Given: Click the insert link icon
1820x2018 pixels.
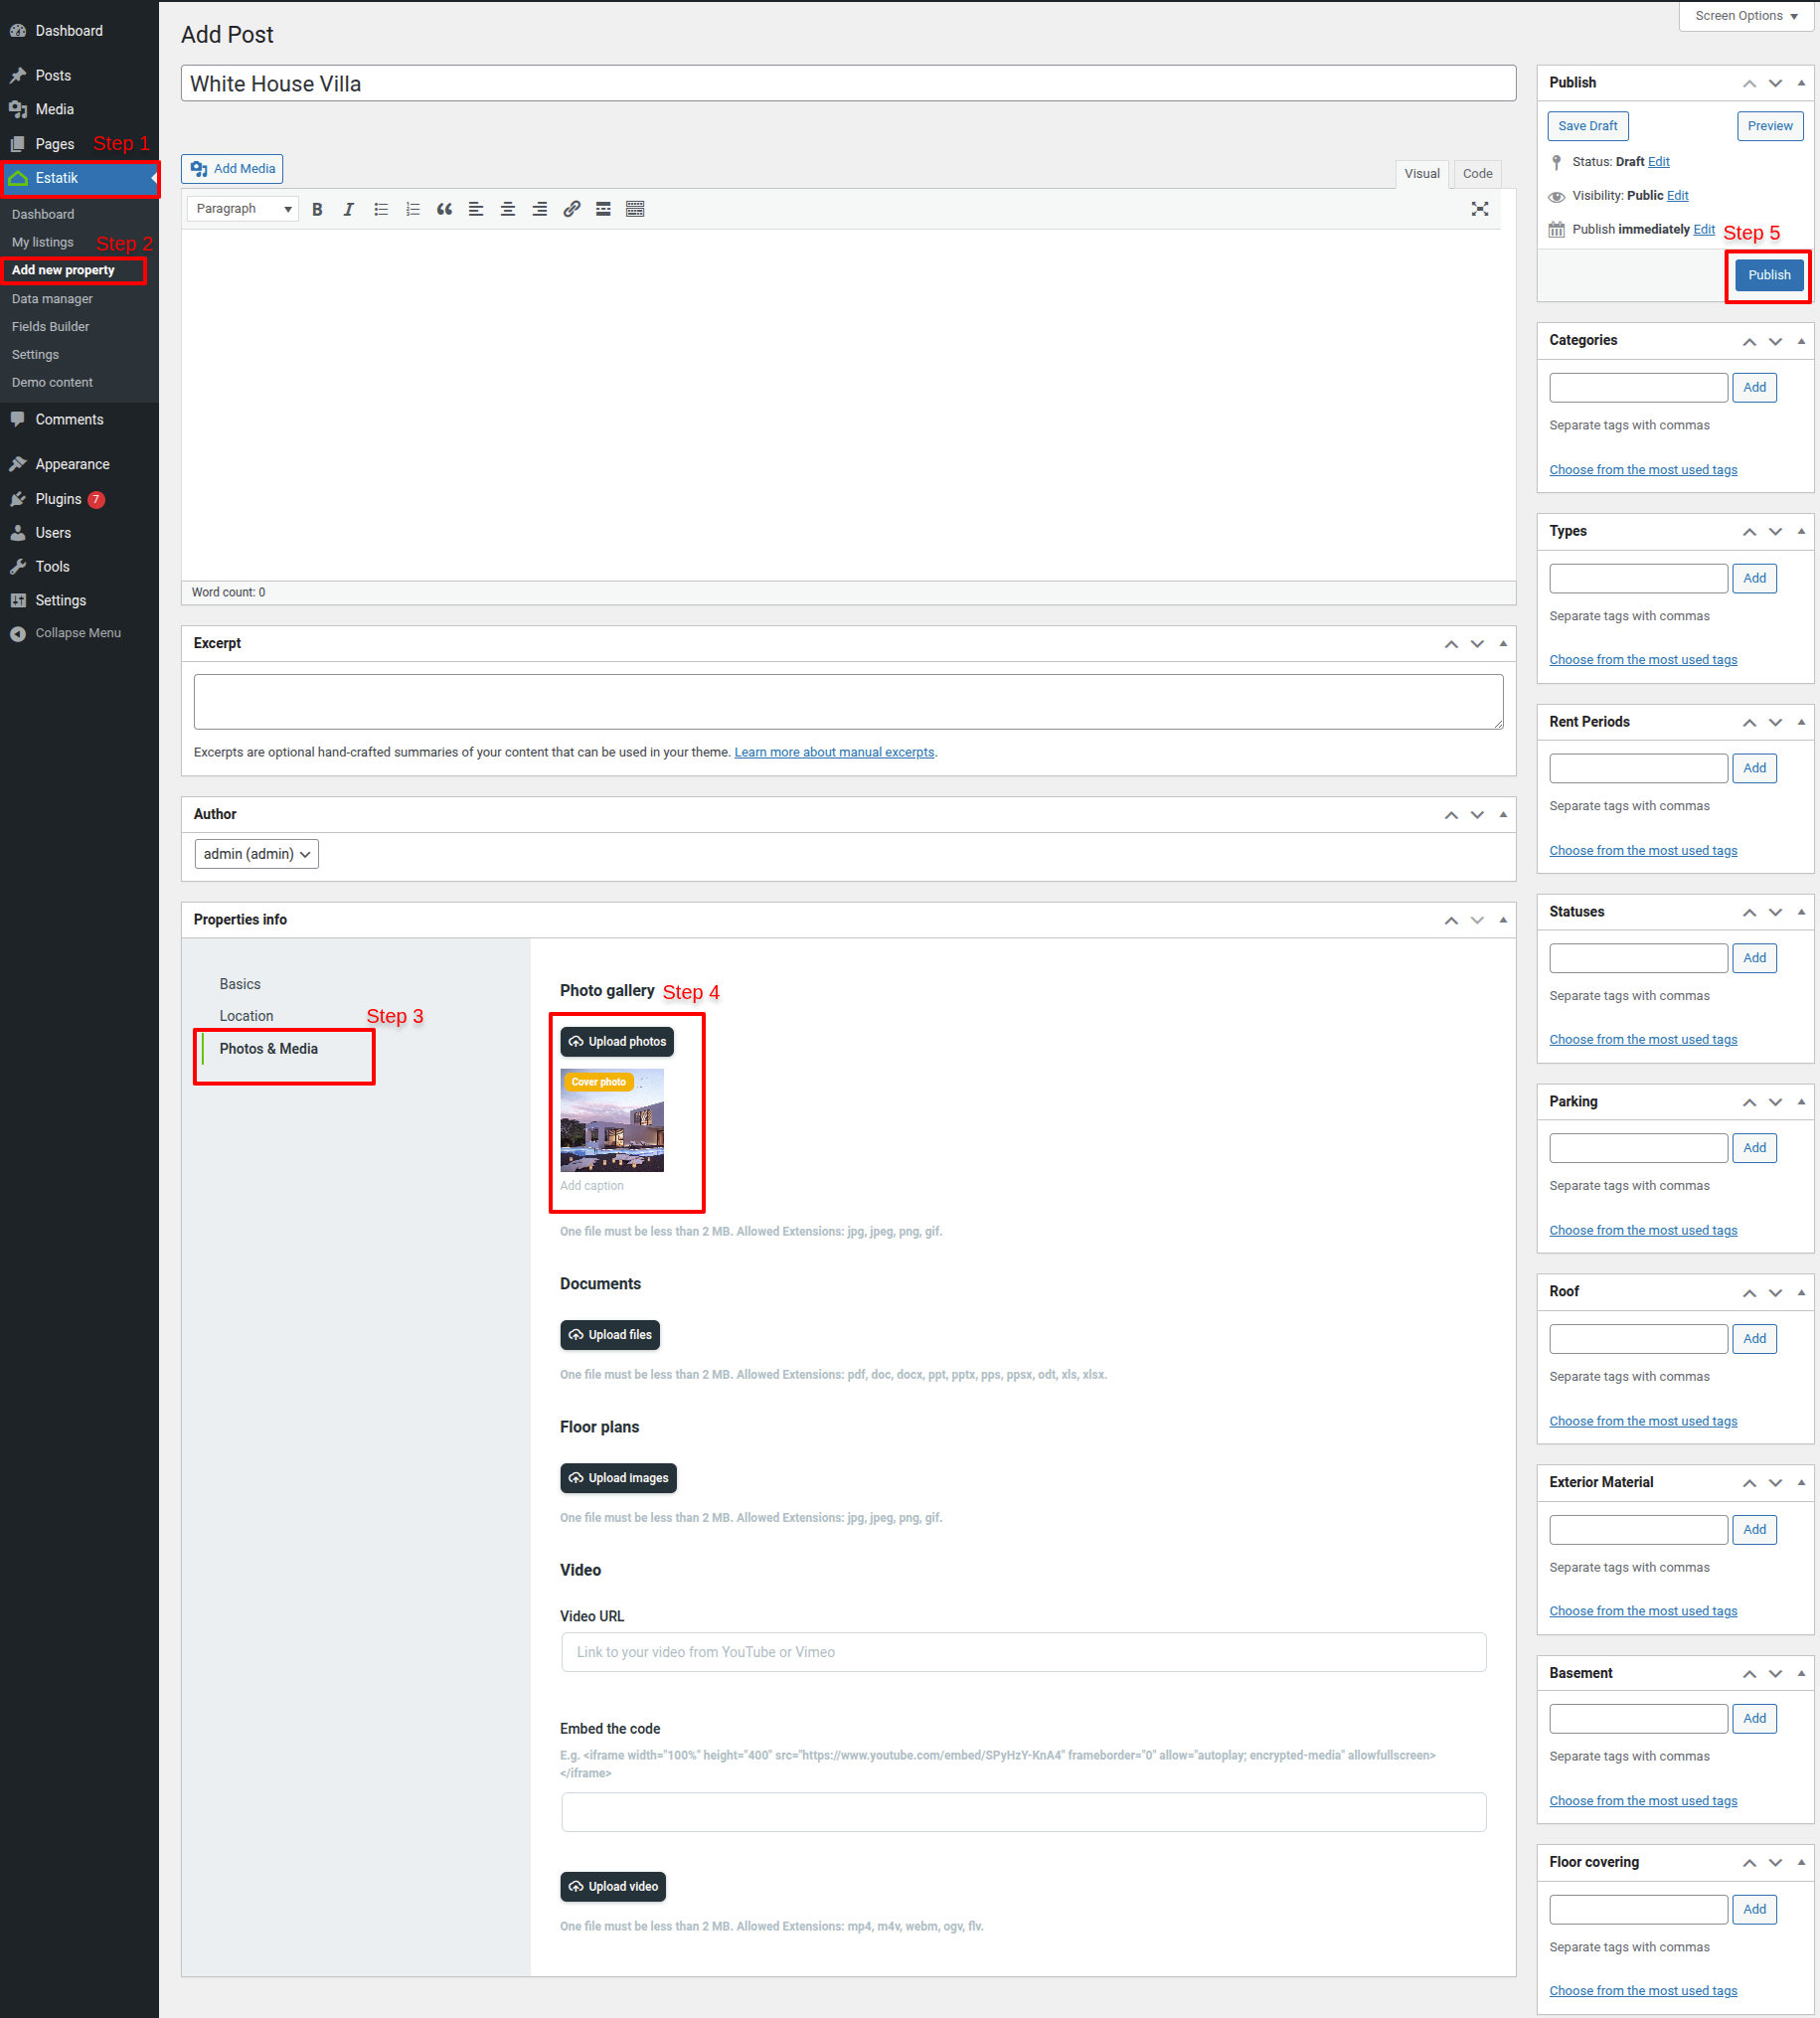Looking at the screenshot, I should point(571,209).
